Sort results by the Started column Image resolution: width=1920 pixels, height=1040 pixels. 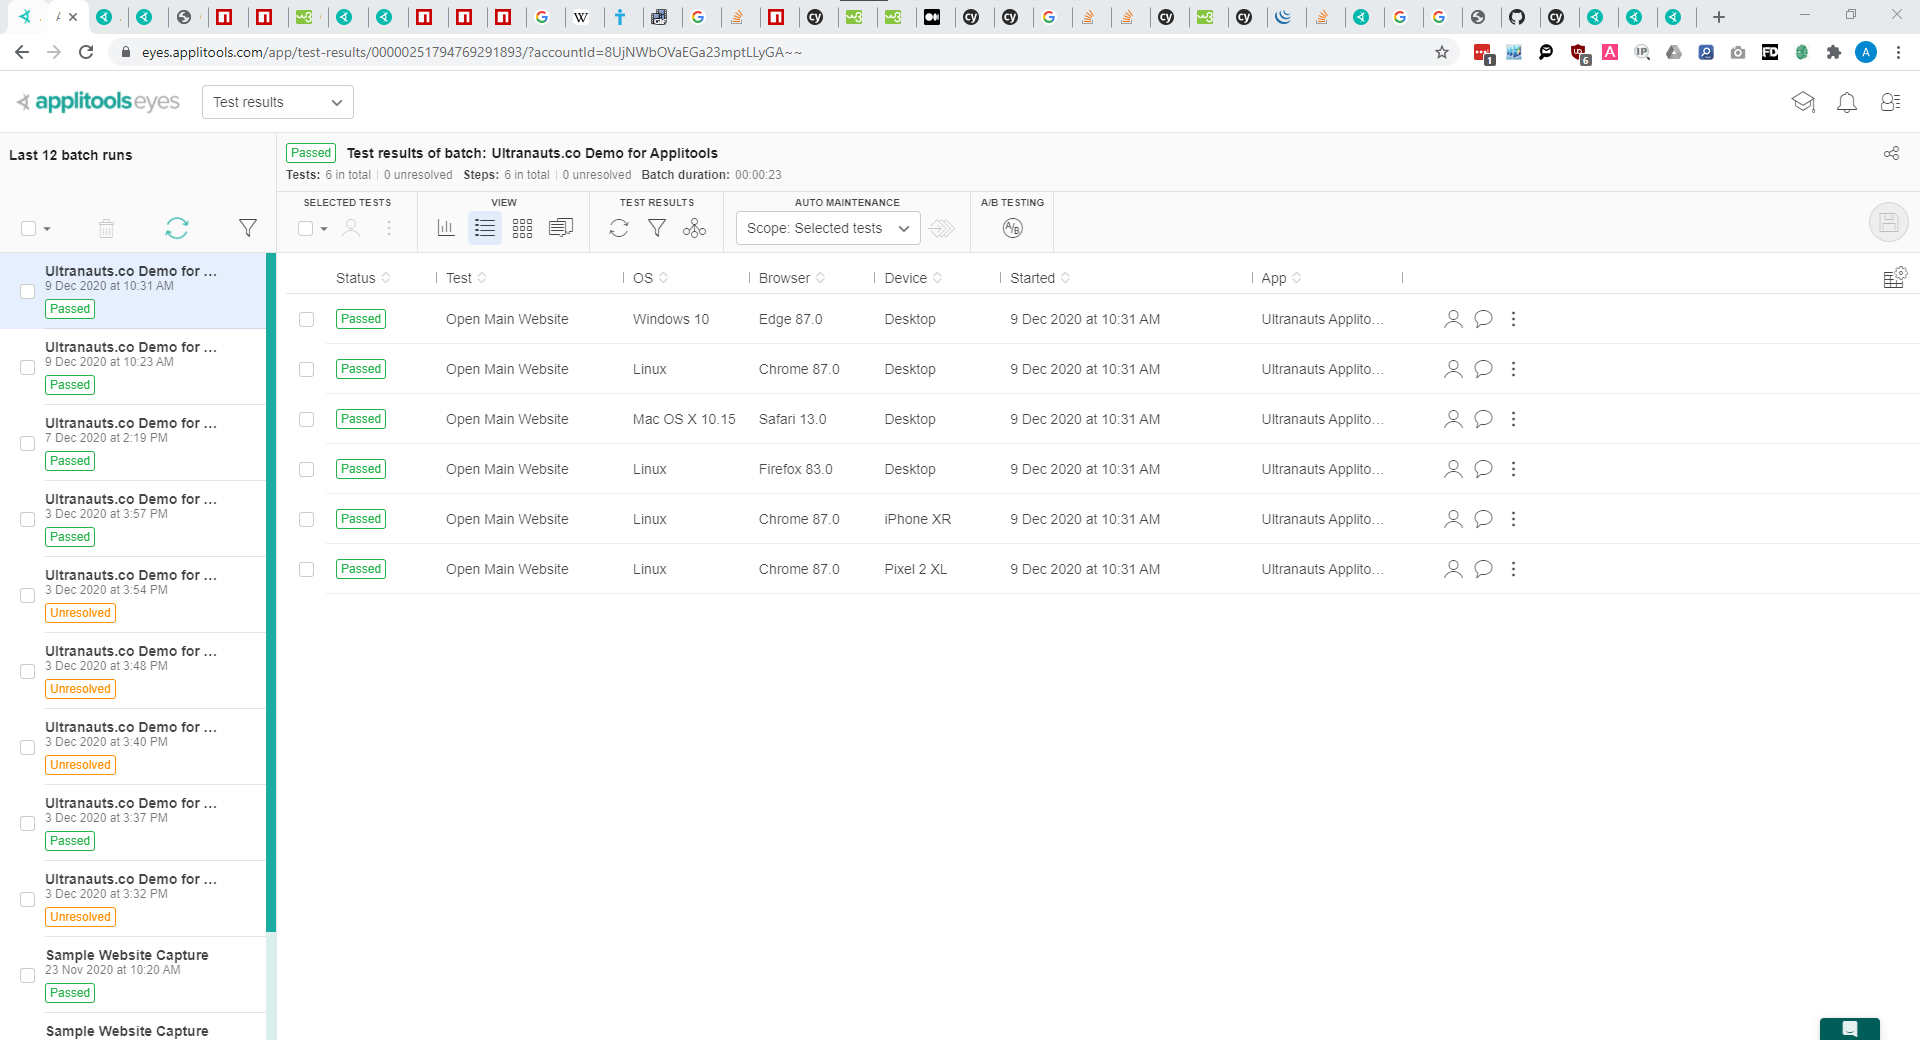point(1040,278)
